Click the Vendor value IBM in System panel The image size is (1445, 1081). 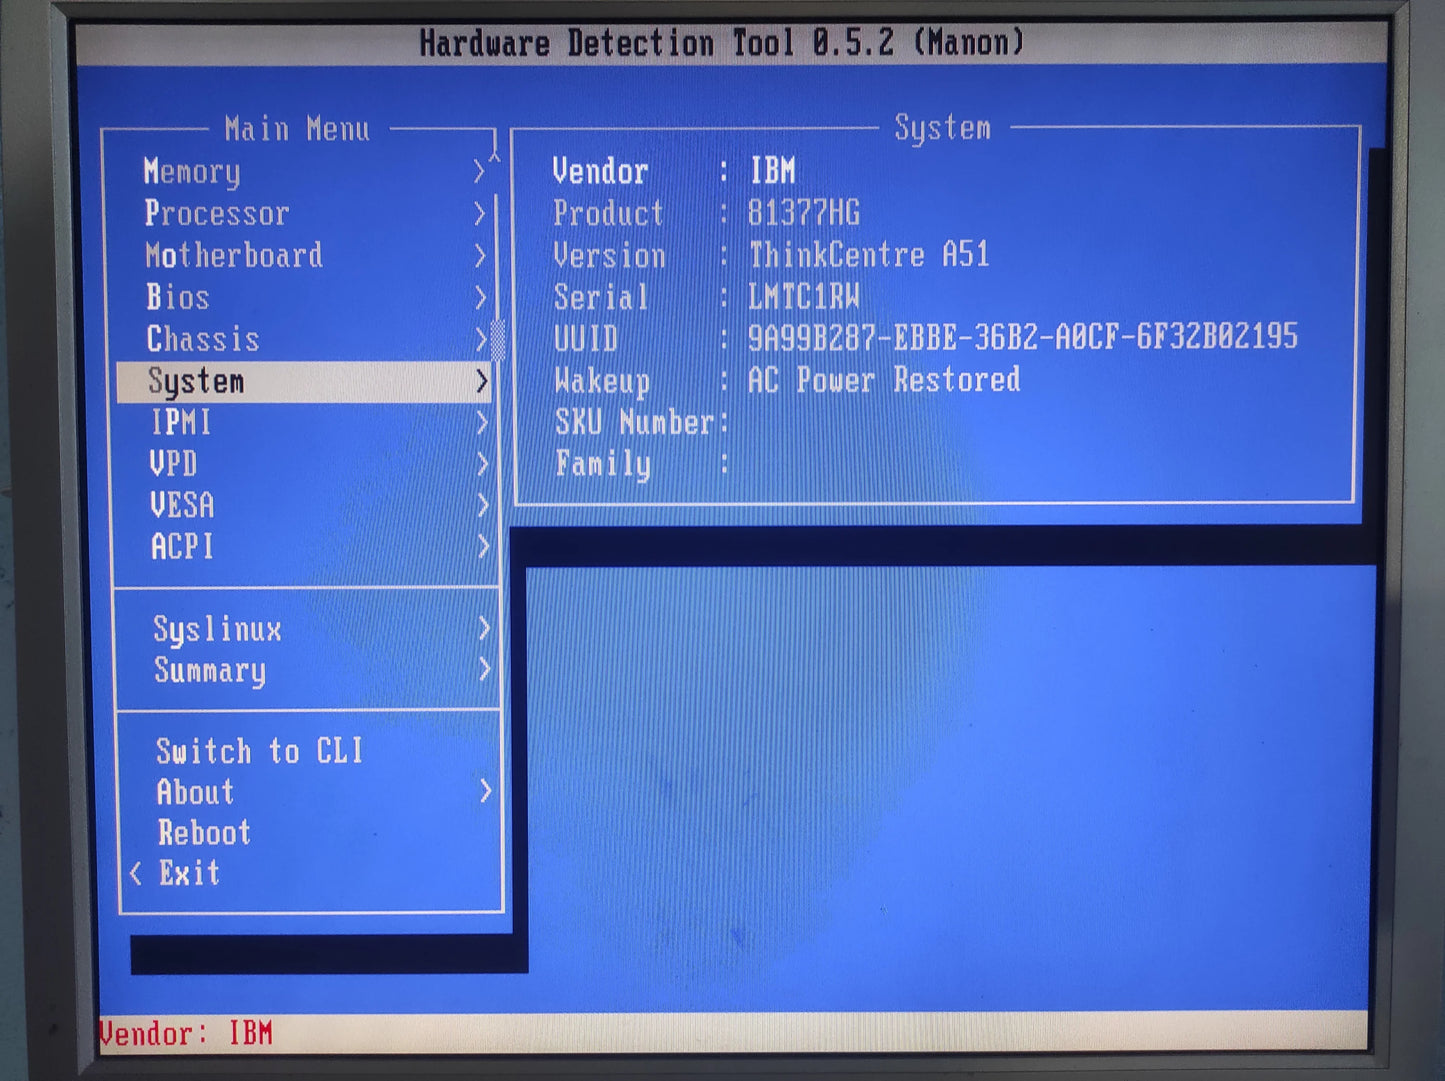click(x=773, y=171)
